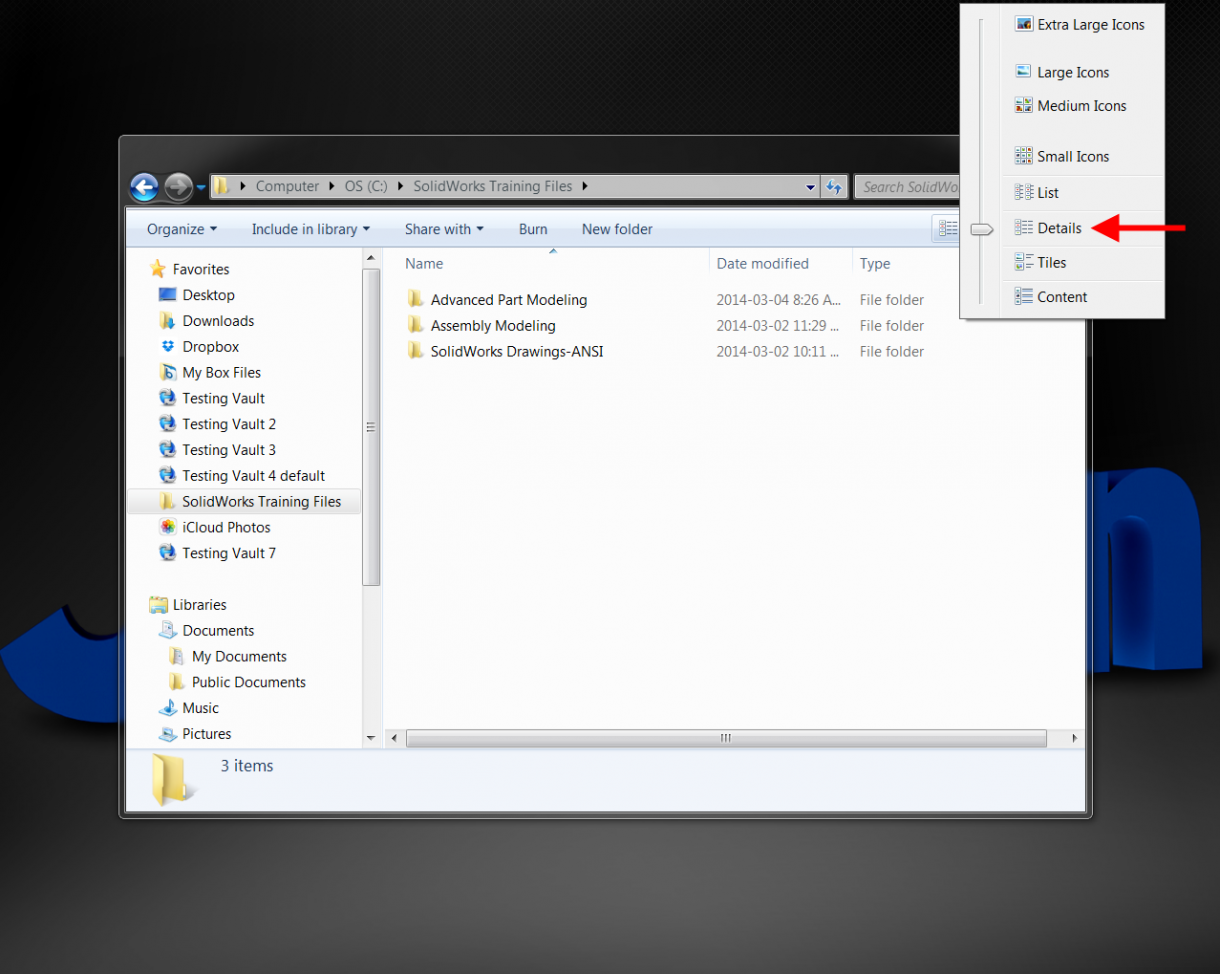Viewport: 1220px width, 974px height.
Task: Open Testing Vault 4 default
Action: click(253, 476)
